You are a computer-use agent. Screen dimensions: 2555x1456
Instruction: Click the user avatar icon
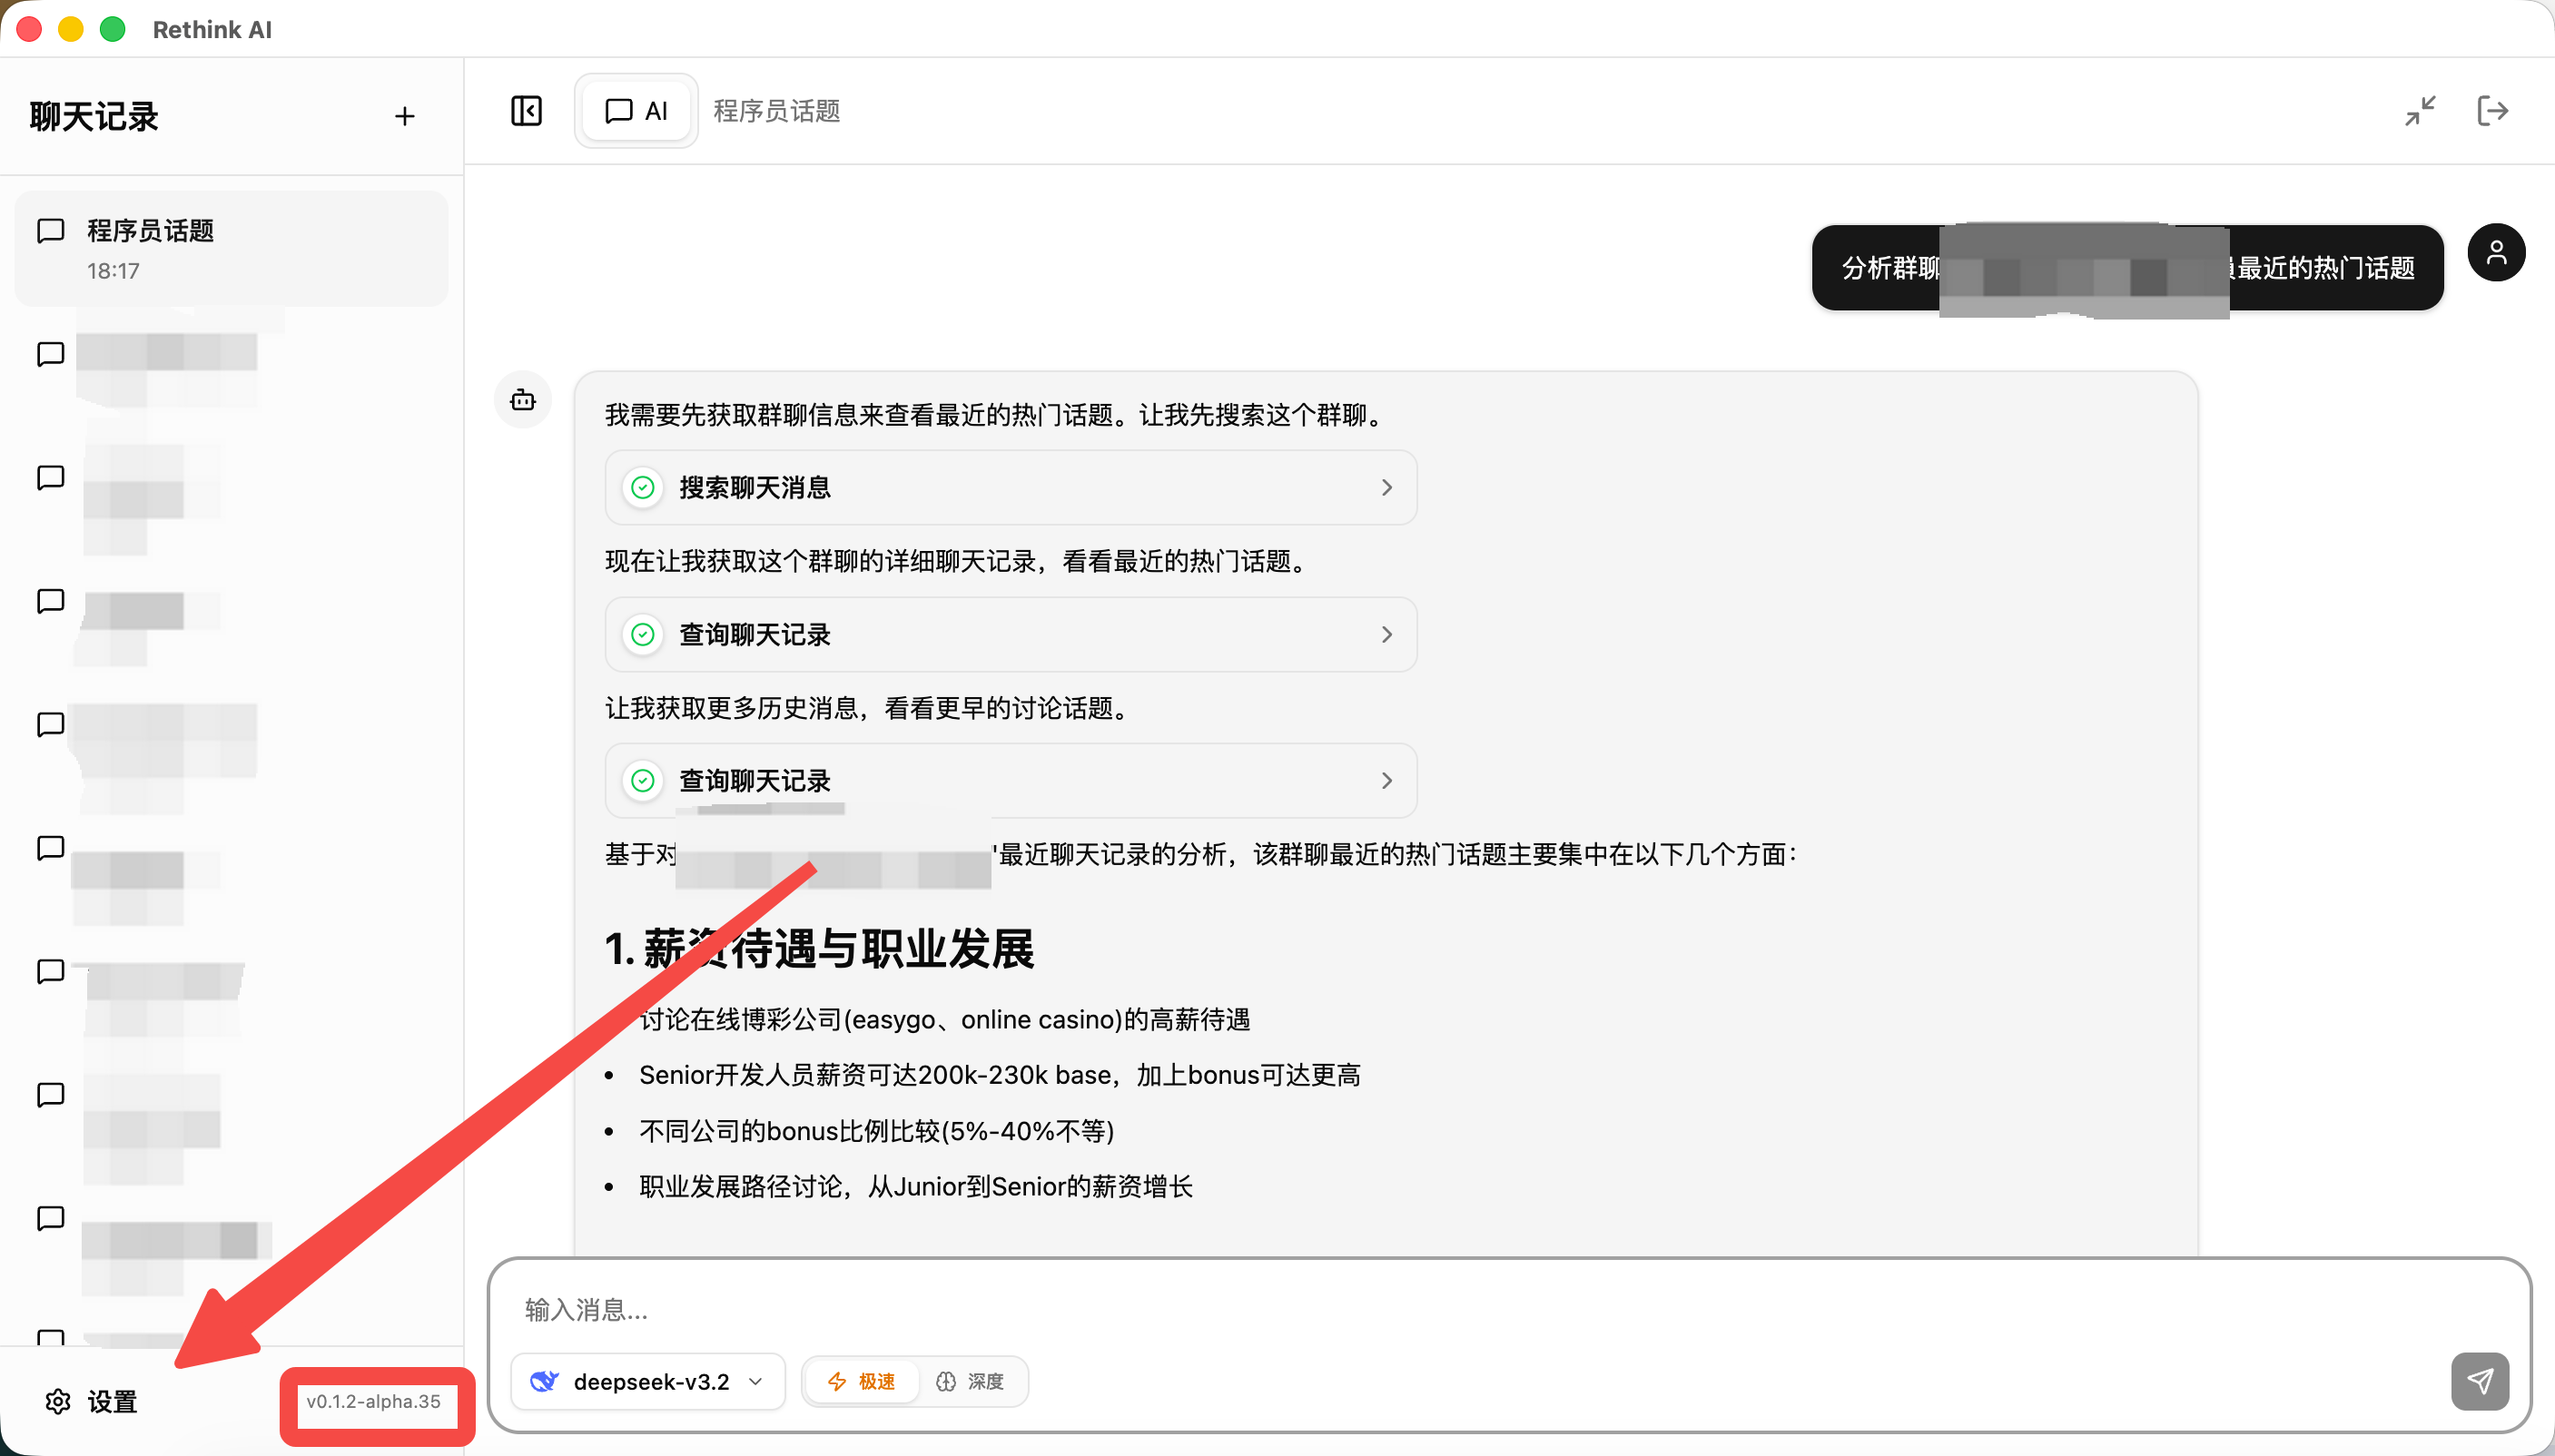pos(2496,252)
